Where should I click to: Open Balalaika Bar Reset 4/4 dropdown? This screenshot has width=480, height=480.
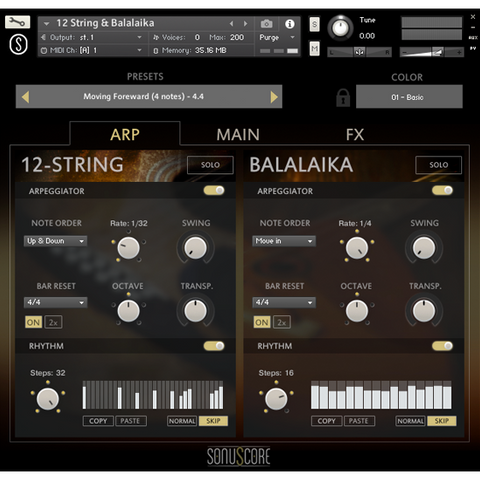pyautogui.click(x=284, y=302)
